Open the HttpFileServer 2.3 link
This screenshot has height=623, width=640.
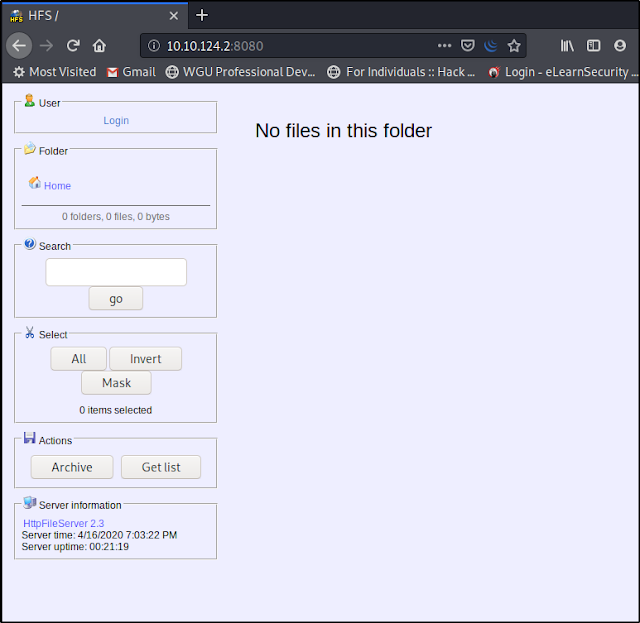pos(64,523)
